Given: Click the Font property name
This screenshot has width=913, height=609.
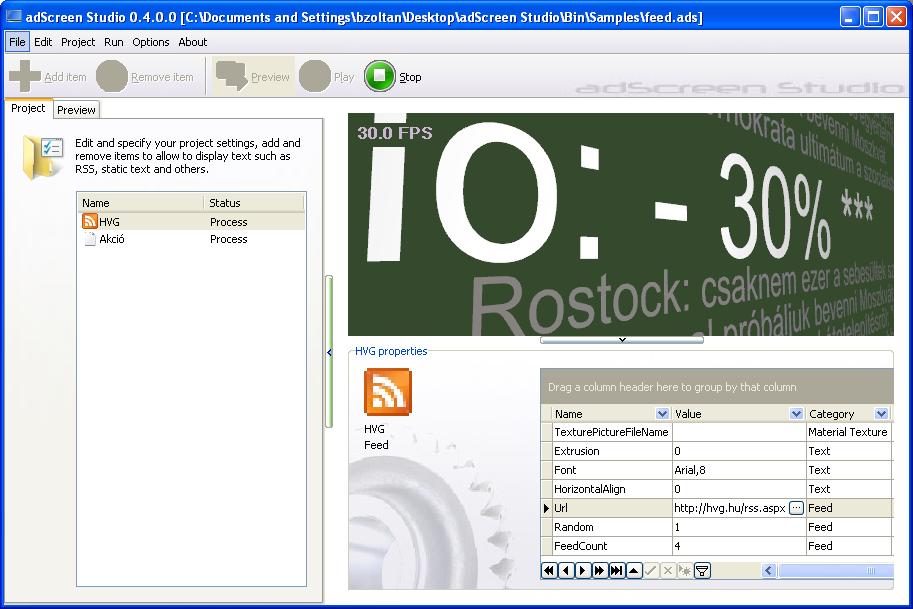Looking at the screenshot, I should (565, 470).
